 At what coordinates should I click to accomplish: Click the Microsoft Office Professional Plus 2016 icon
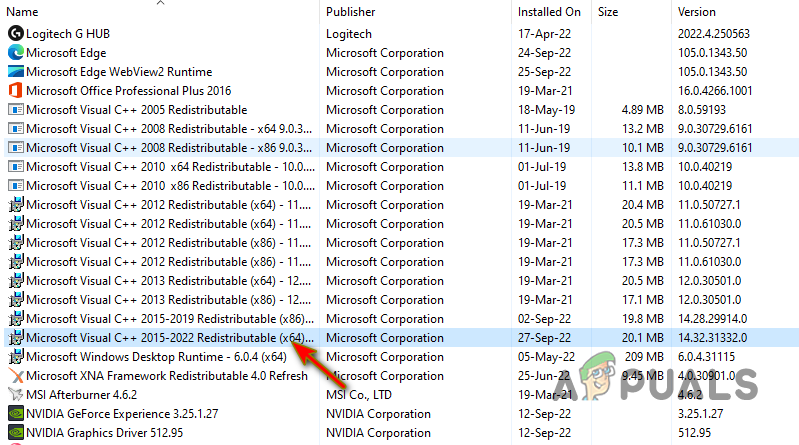16,91
